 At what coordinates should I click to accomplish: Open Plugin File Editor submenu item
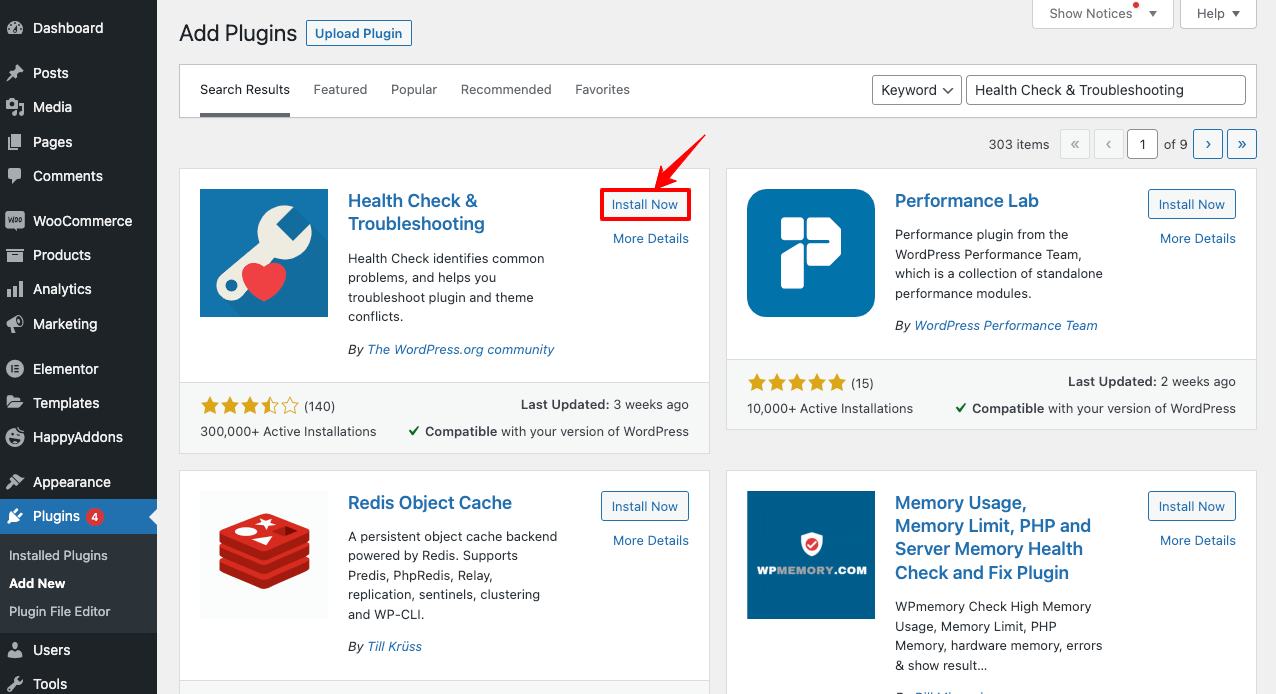coord(60,611)
